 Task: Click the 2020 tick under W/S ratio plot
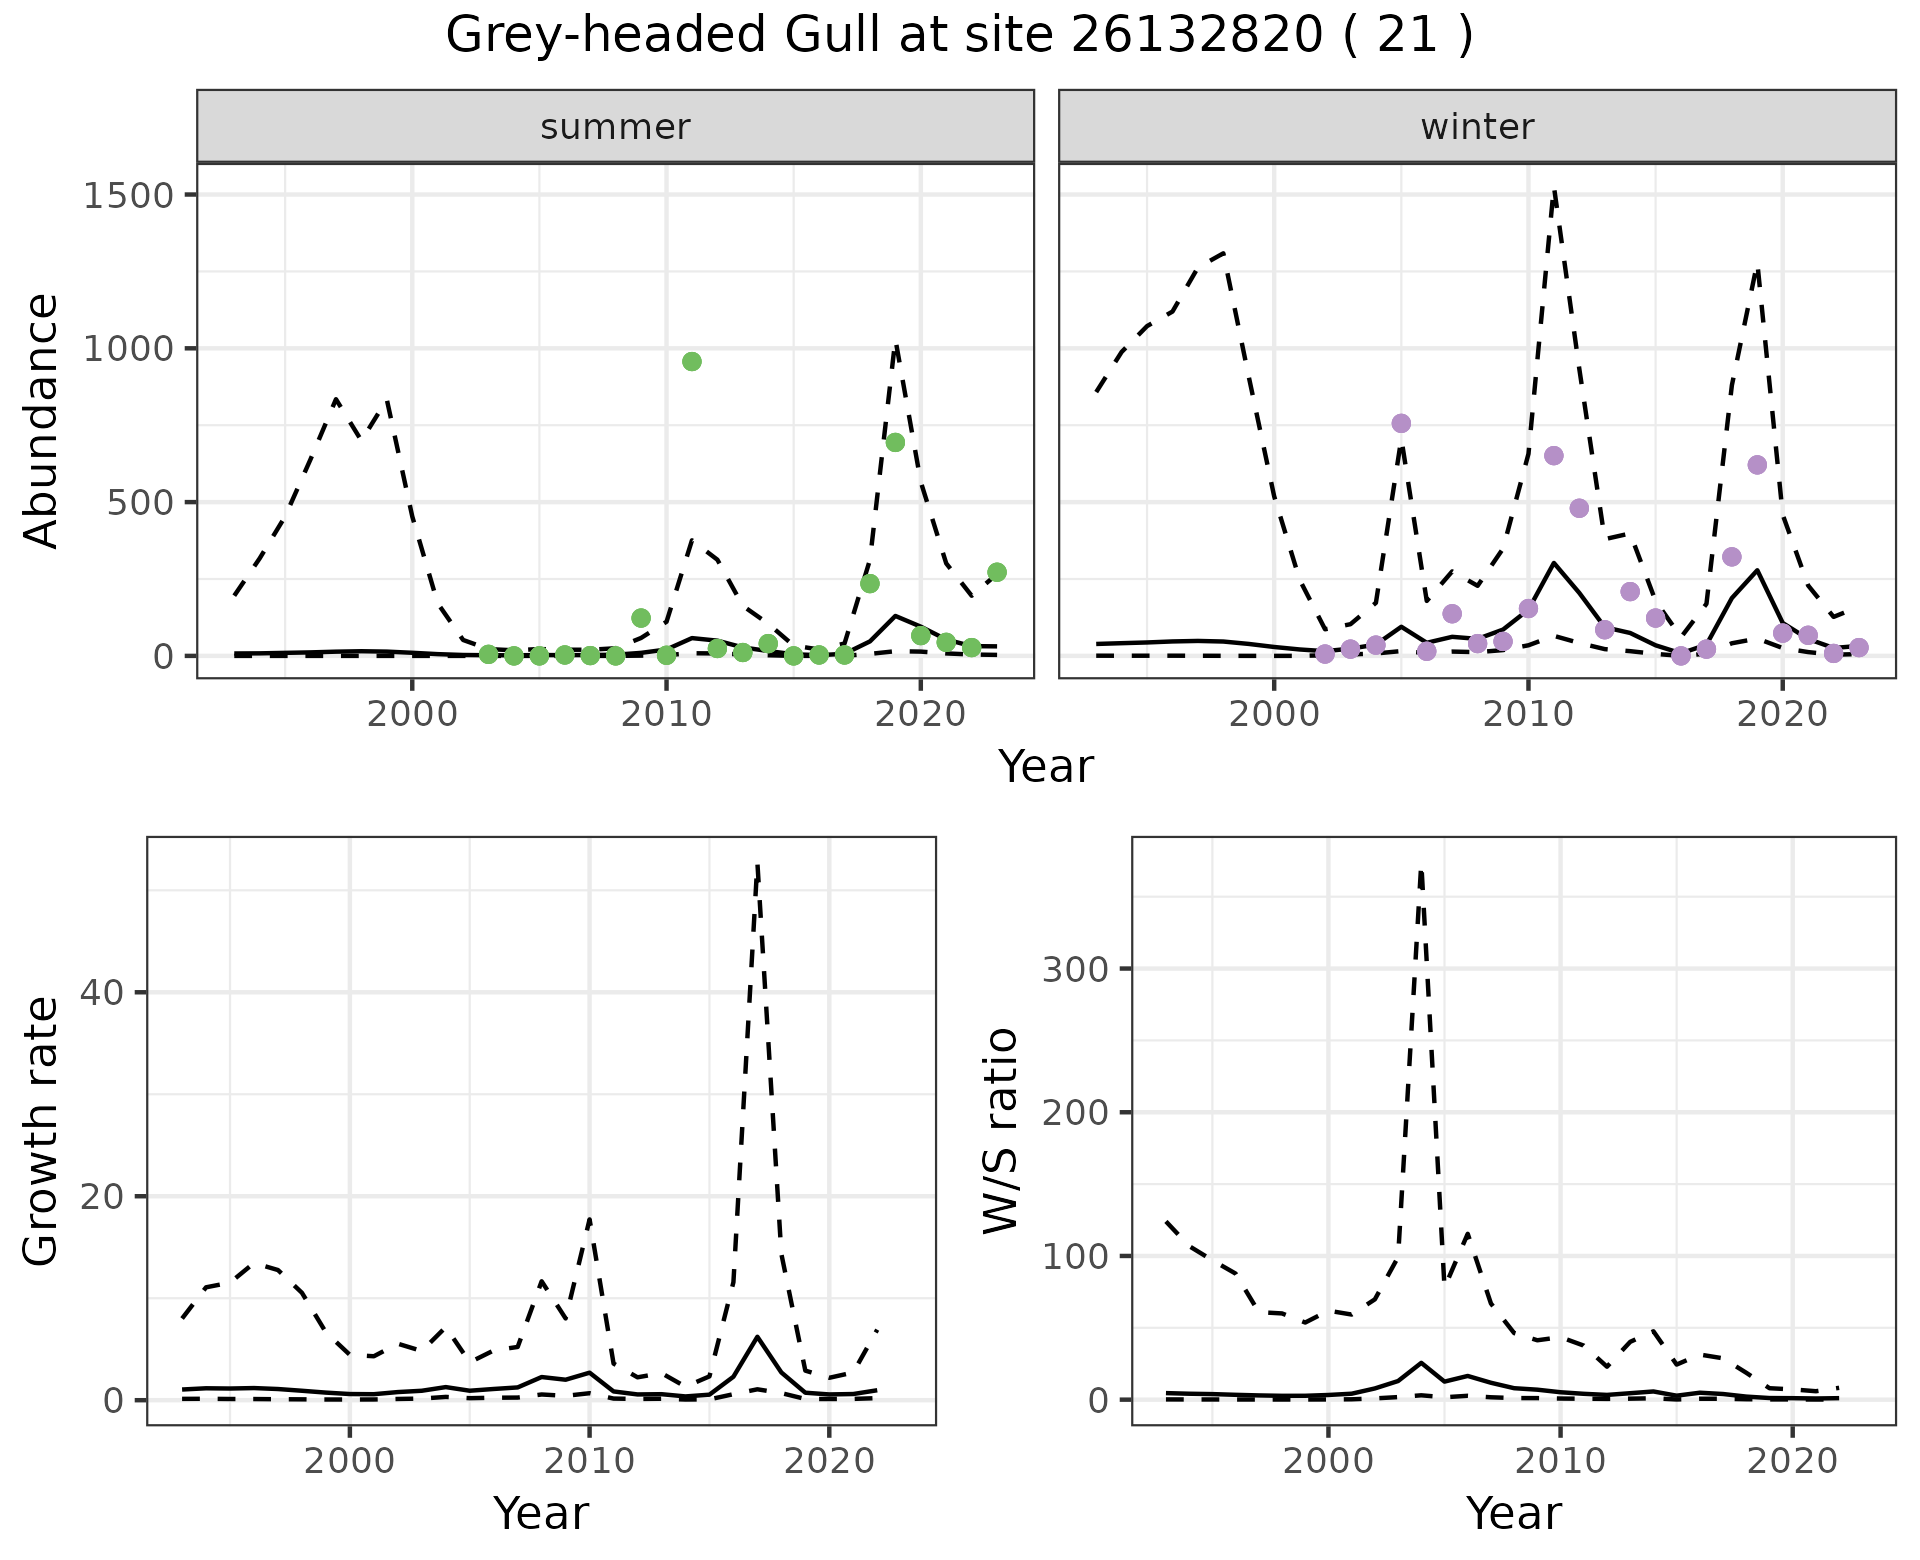pyautogui.click(x=1793, y=1461)
